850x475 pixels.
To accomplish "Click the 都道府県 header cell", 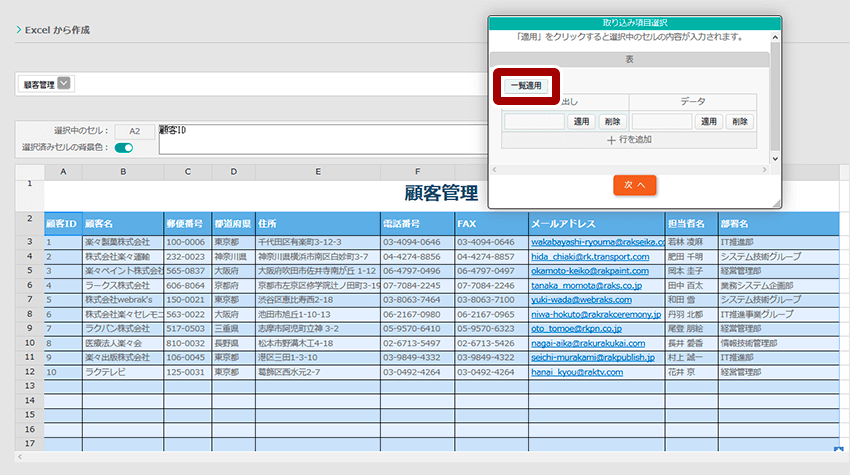I will (x=234, y=223).
